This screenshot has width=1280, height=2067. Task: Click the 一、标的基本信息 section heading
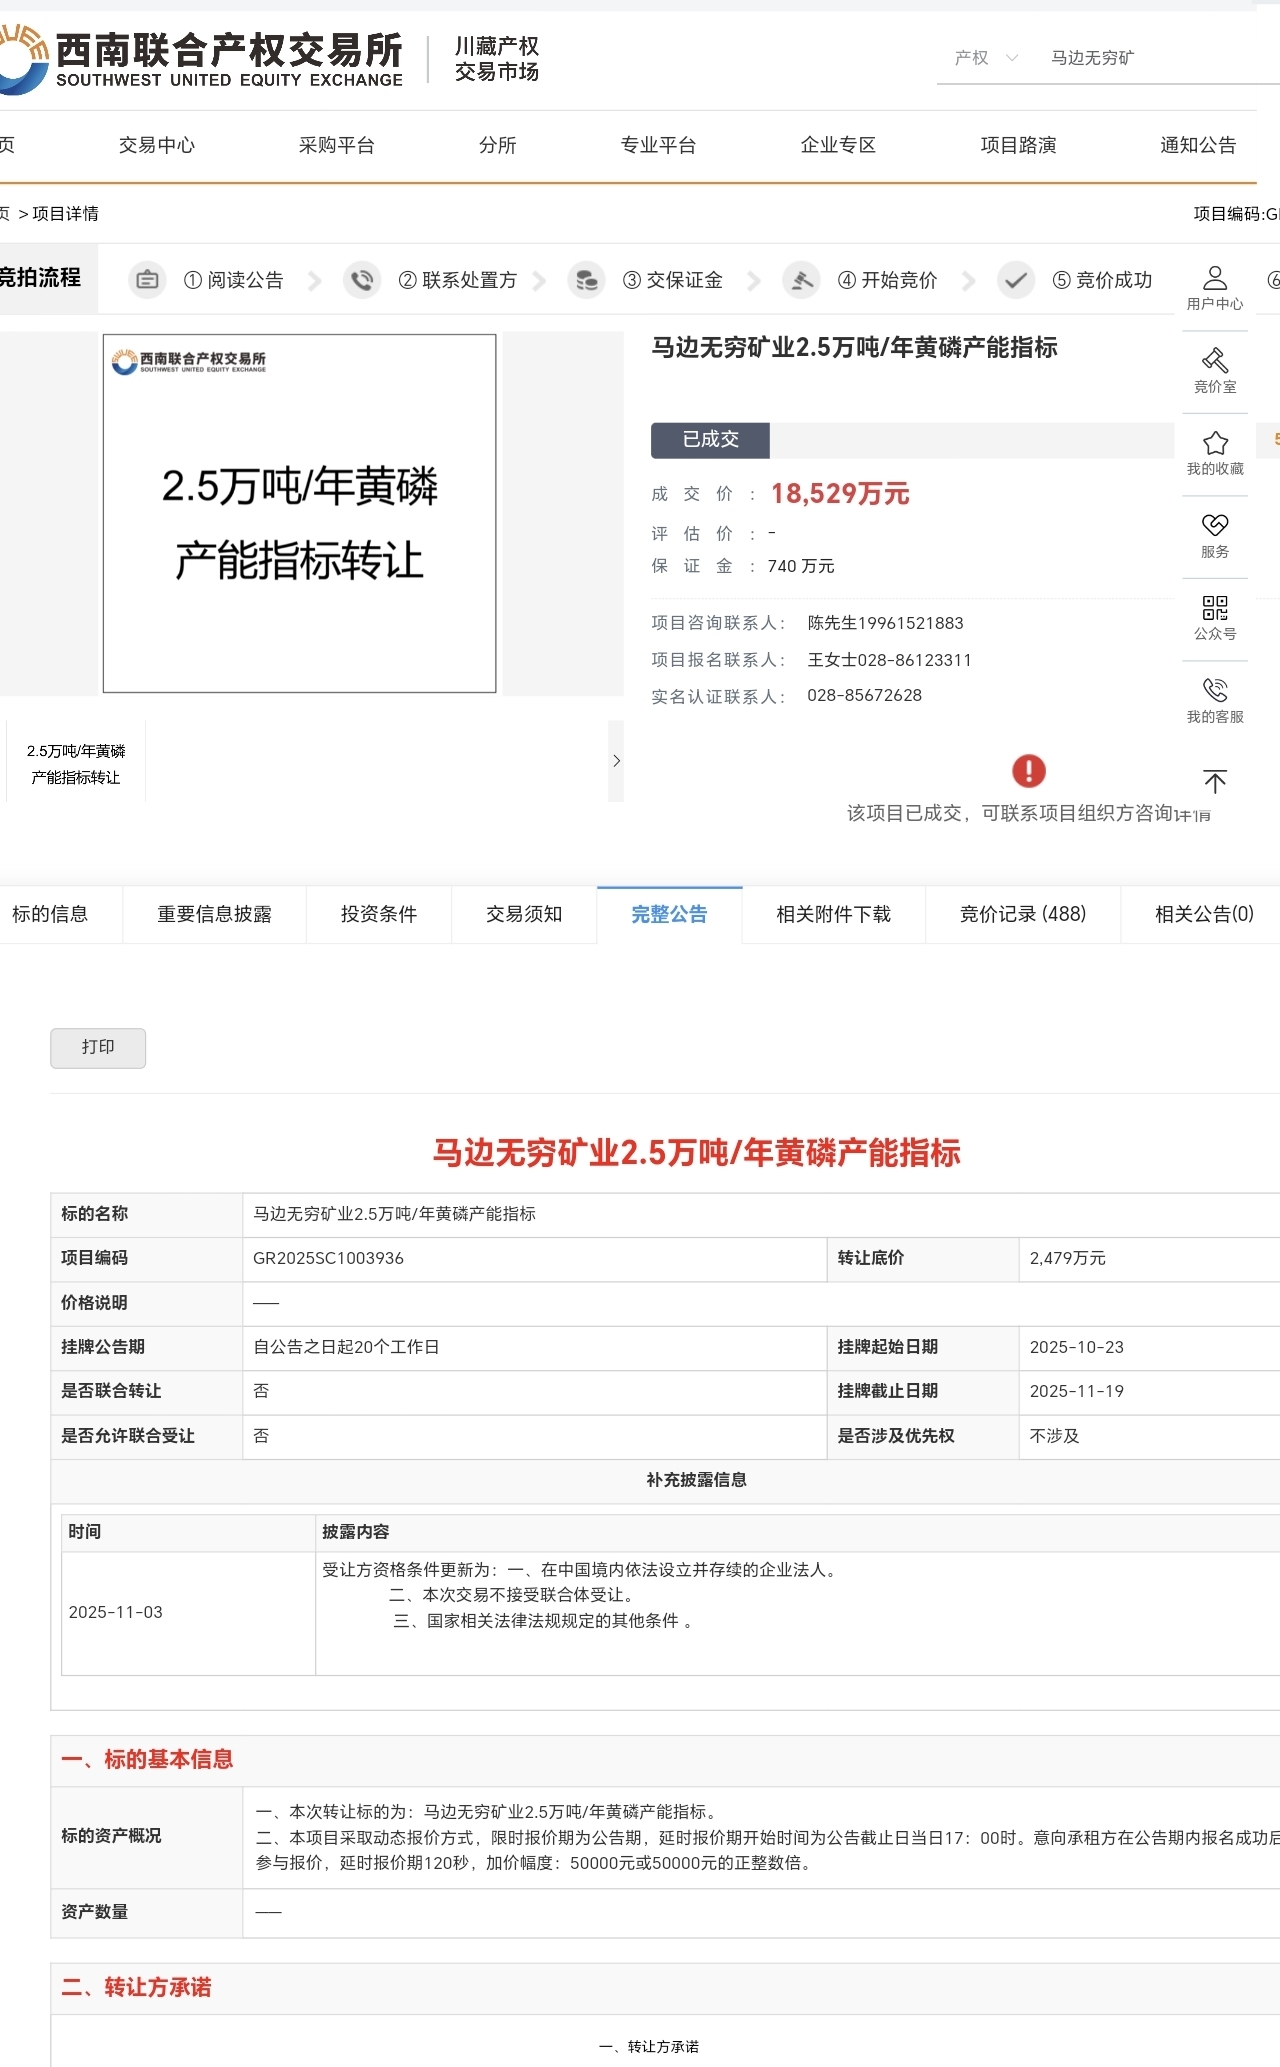click(147, 1759)
